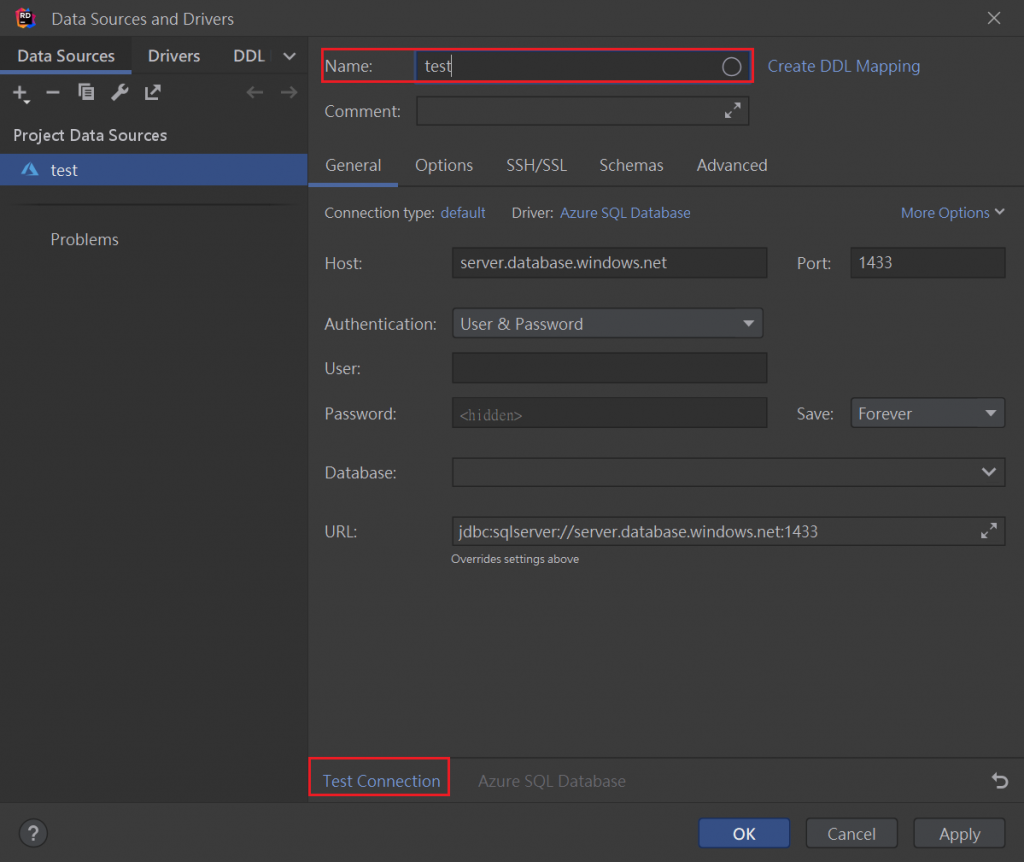Open the Schemas tab
Image resolution: width=1024 pixels, height=862 pixels.
[x=632, y=165]
